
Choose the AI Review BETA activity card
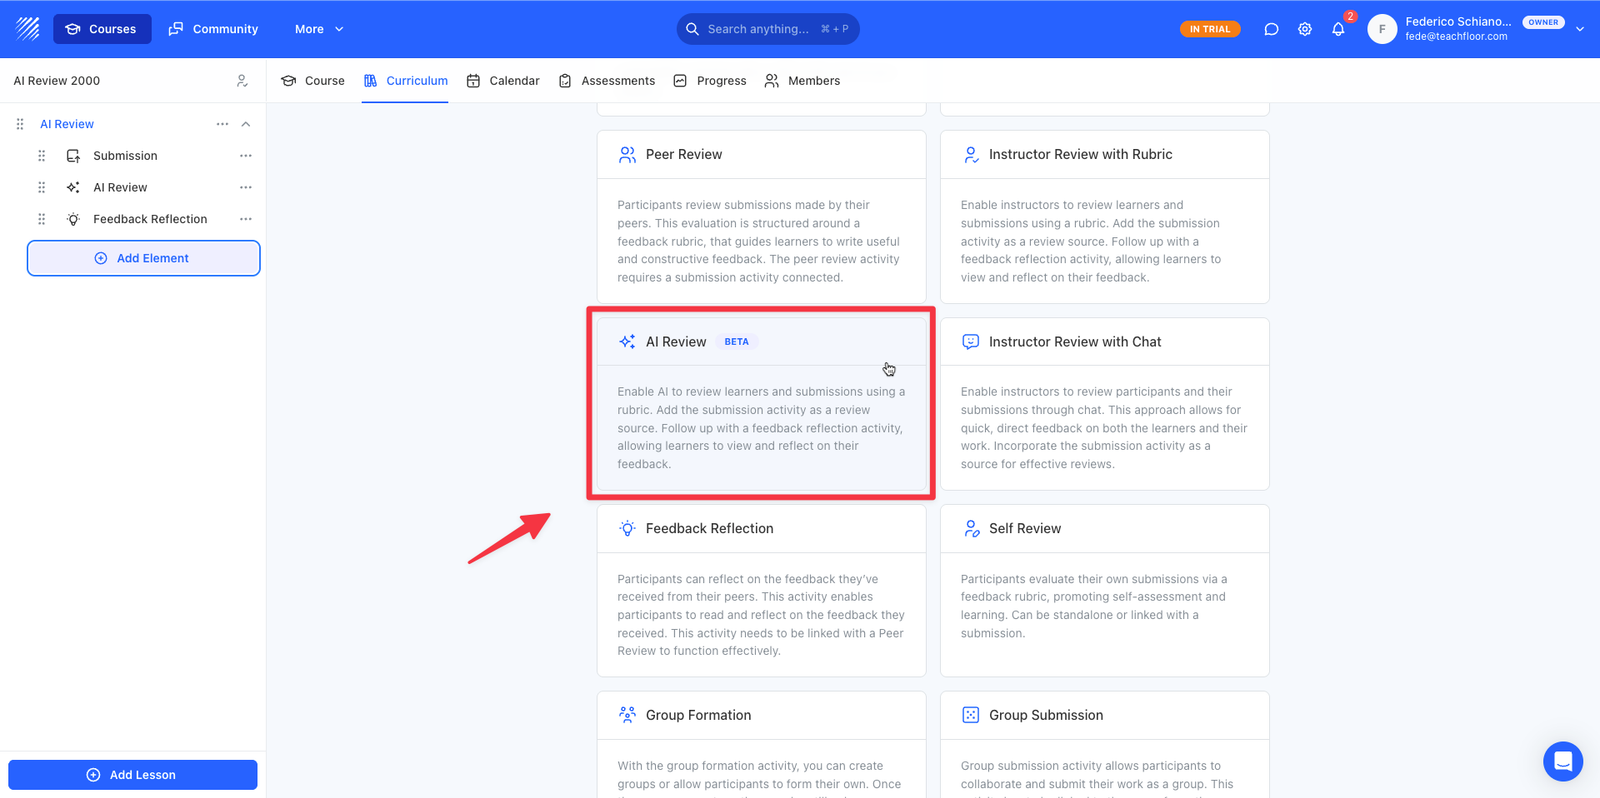pos(762,404)
